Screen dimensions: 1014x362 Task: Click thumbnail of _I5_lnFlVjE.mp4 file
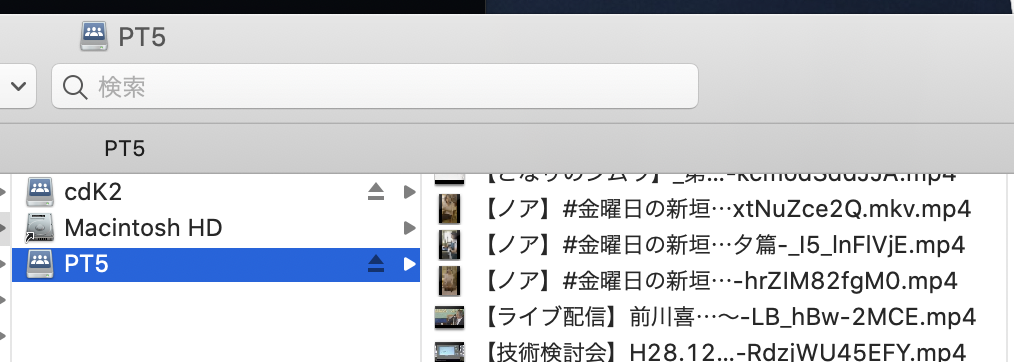pos(449,245)
